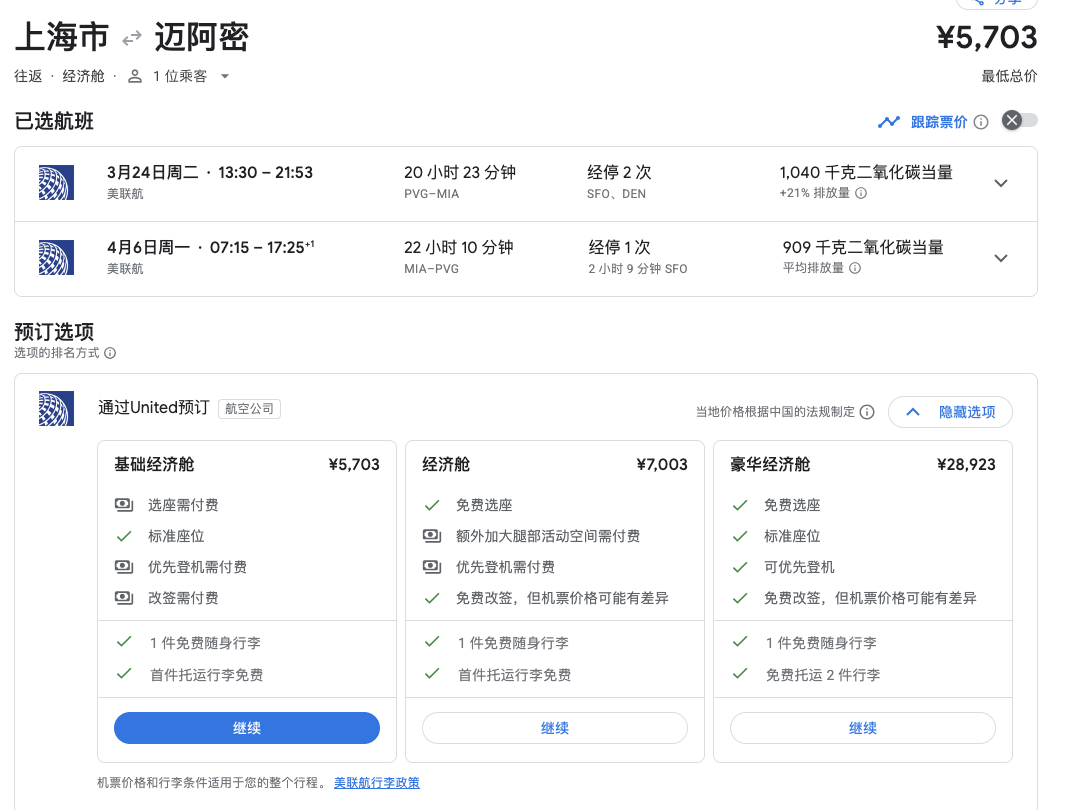Viewport: 1072px width, 810px height.
Task: Click United logo on outbound flight row
Action: 56,183
